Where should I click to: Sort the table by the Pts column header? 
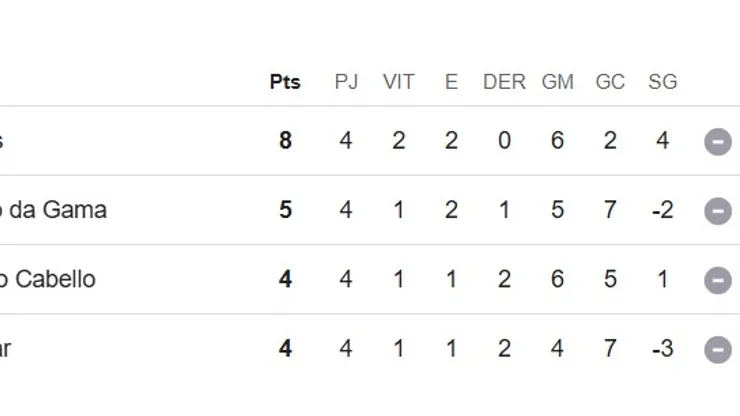coord(285,82)
